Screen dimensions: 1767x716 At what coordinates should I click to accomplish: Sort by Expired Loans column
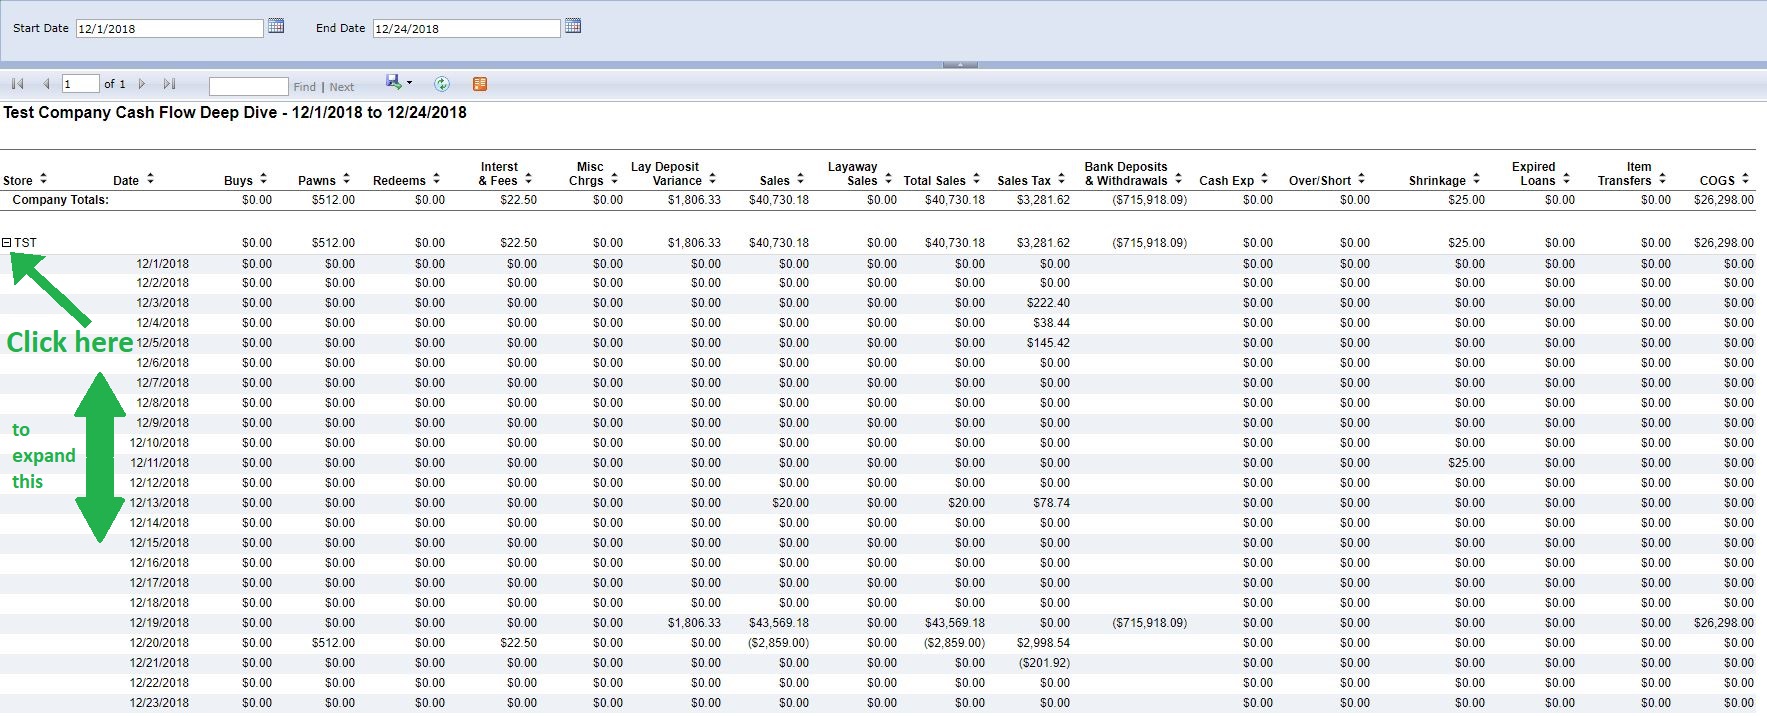click(x=1566, y=179)
